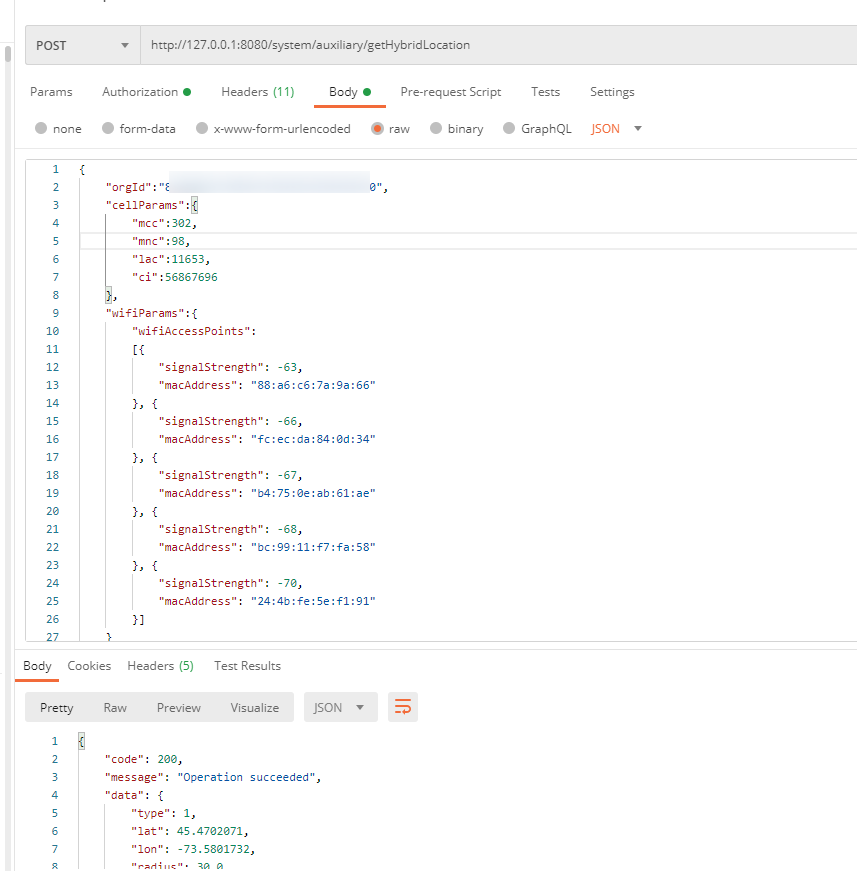Go to Pre-request Script tab
Image resolution: width=857 pixels, height=871 pixels.
[x=450, y=92]
